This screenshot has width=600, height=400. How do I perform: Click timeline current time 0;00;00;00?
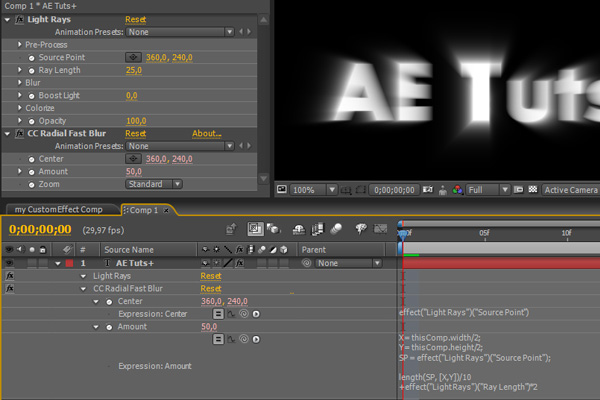coord(40,229)
